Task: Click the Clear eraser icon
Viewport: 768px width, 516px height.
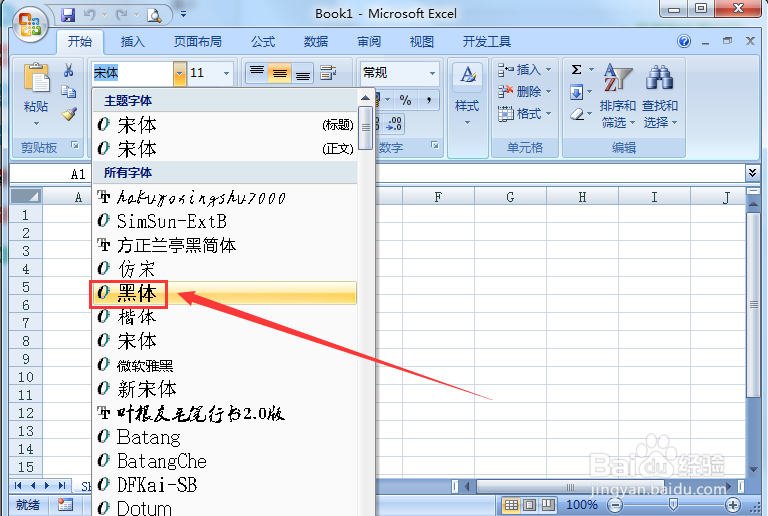Action: [577, 114]
